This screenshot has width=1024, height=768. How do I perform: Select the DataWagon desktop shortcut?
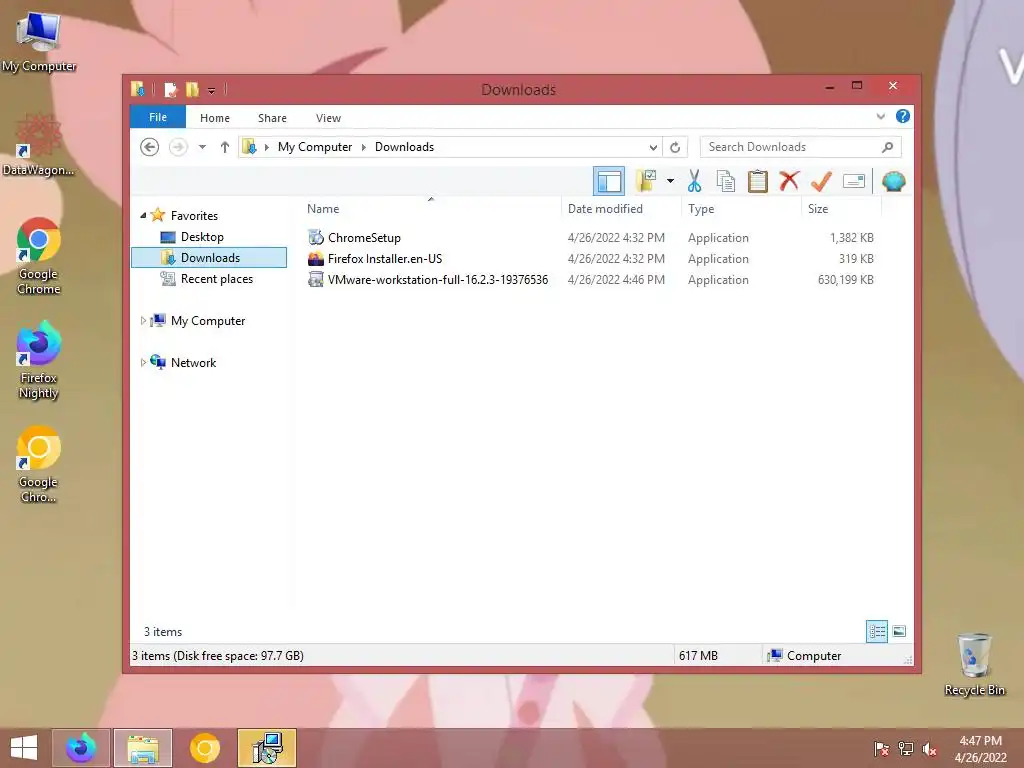(x=39, y=145)
